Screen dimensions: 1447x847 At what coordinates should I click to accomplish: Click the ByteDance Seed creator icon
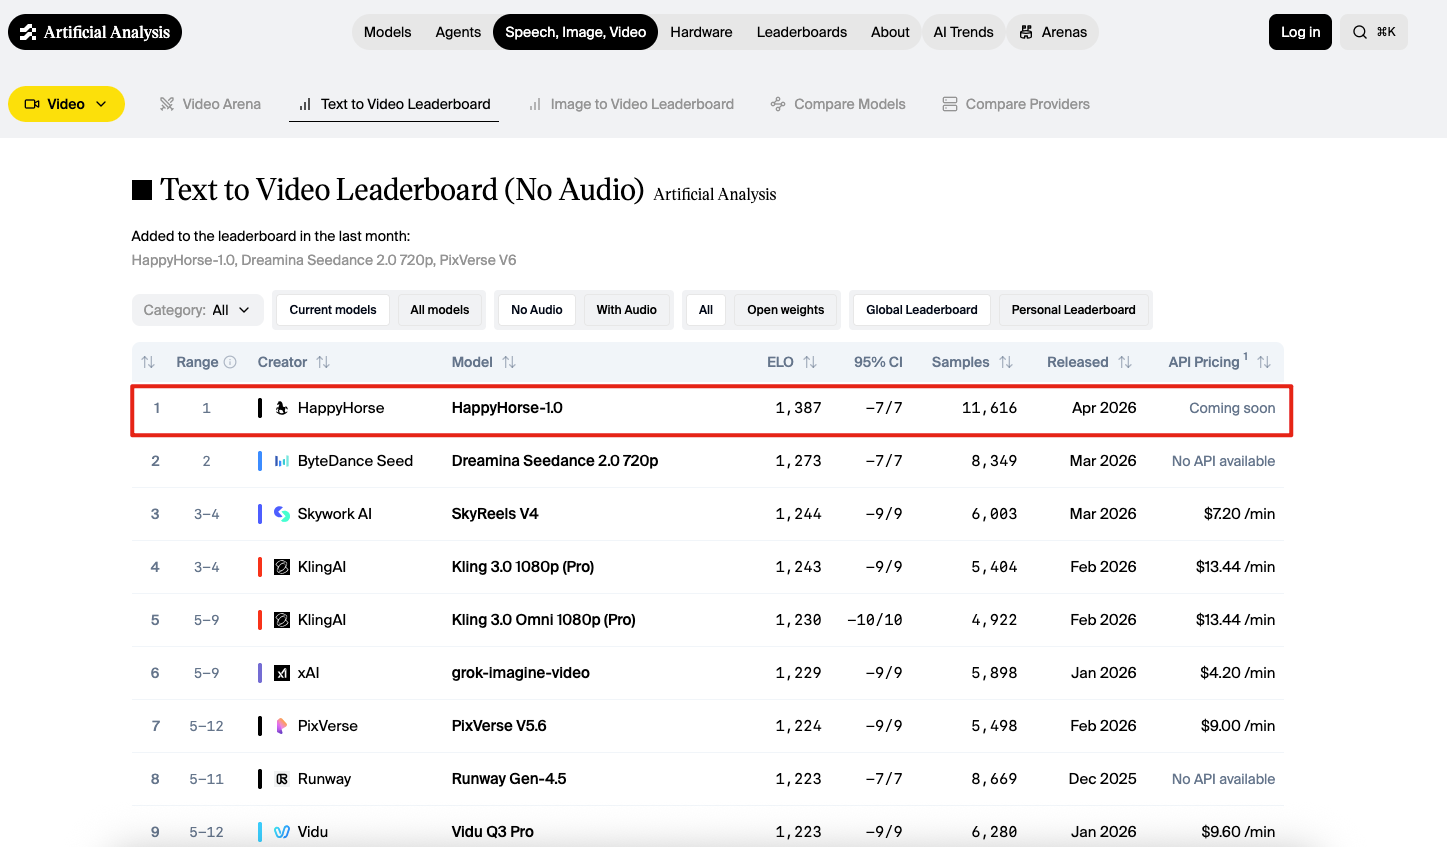[x=281, y=460]
